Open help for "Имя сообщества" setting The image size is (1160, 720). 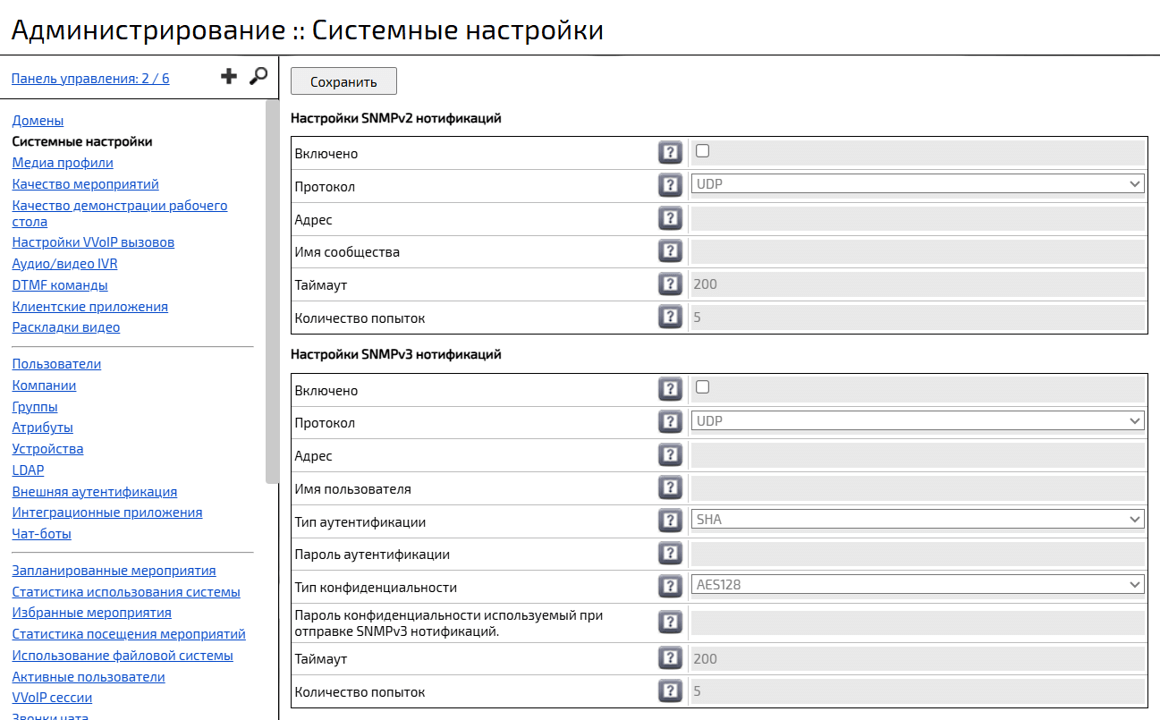tap(670, 250)
